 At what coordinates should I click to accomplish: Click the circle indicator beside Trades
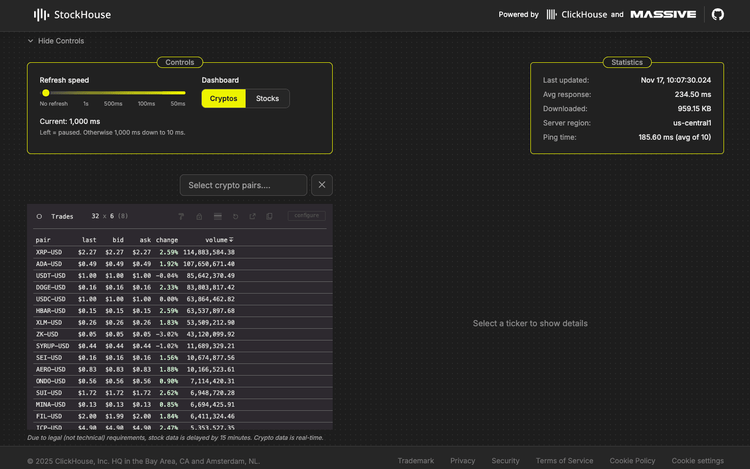tap(39, 216)
